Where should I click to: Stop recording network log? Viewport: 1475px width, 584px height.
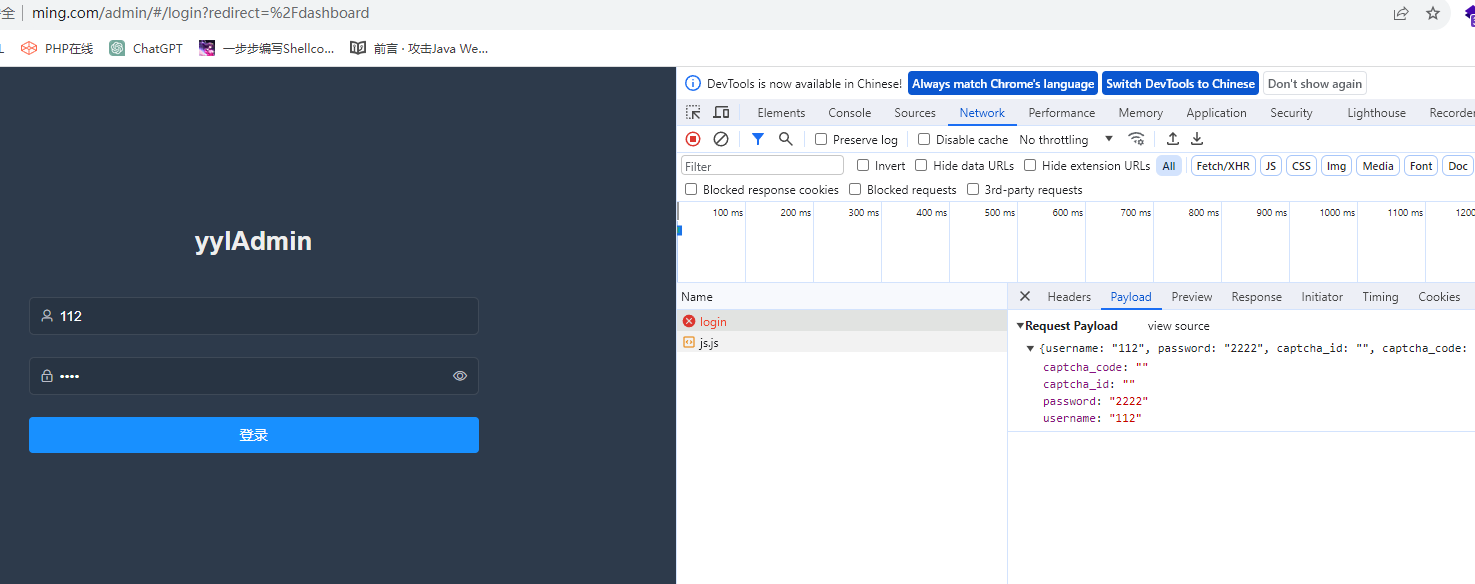[x=693, y=139]
